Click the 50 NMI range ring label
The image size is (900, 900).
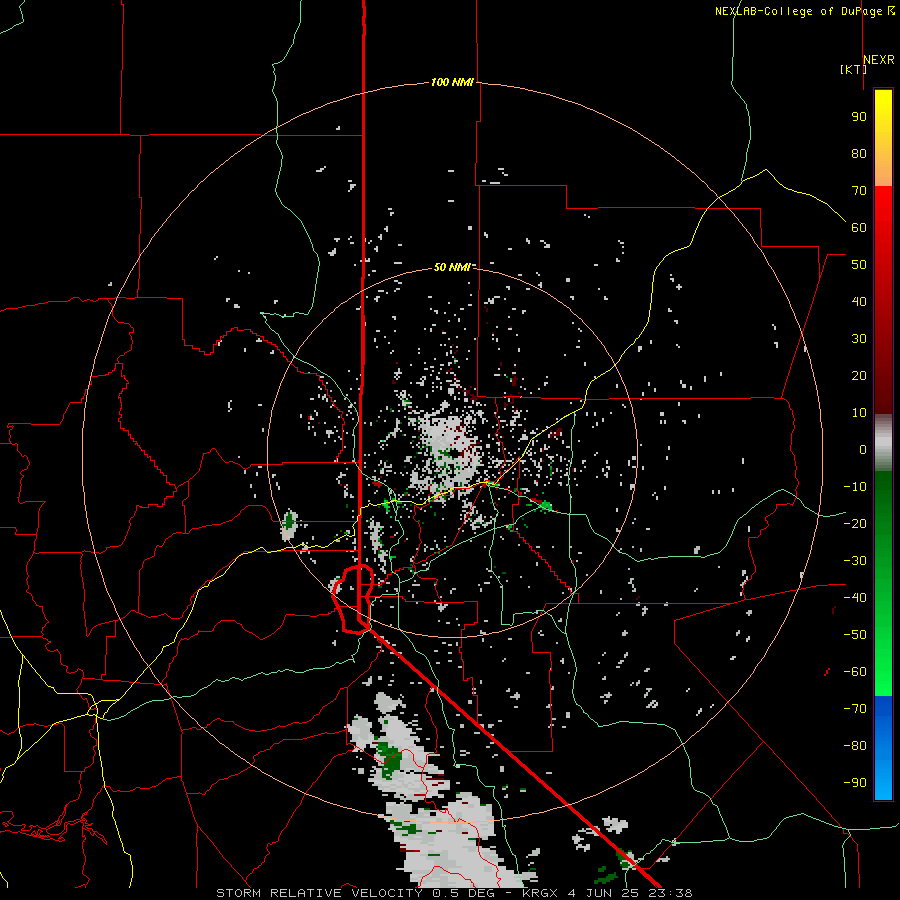pos(452,267)
